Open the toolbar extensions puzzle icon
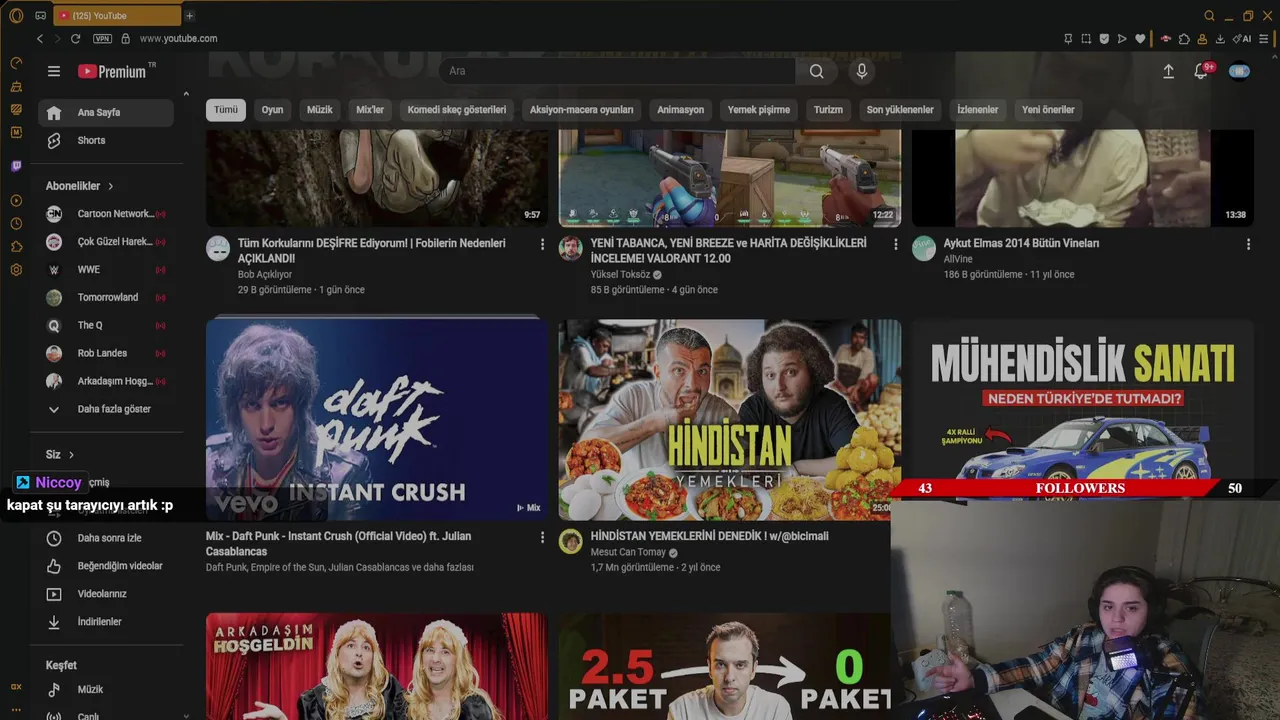The image size is (1280, 720). pyautogui.click(x=1184, y=38)
